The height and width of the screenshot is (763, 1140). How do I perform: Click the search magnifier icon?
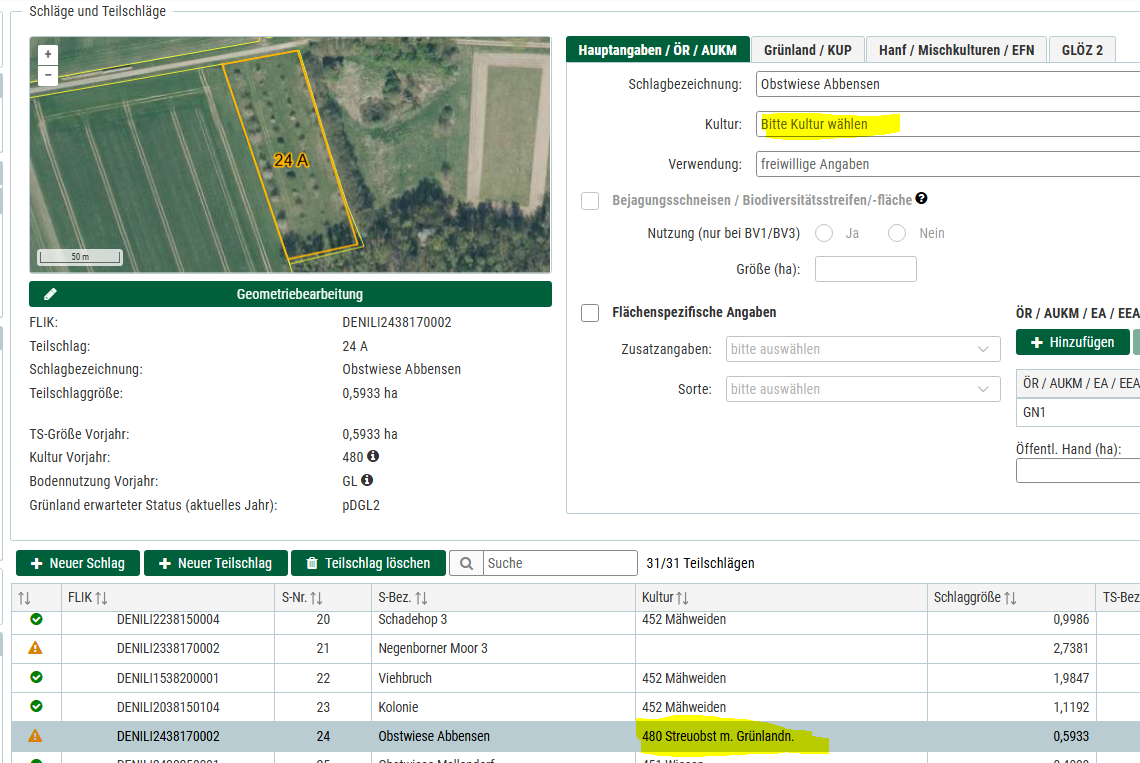pyautogui.click(x=466, y=563)
